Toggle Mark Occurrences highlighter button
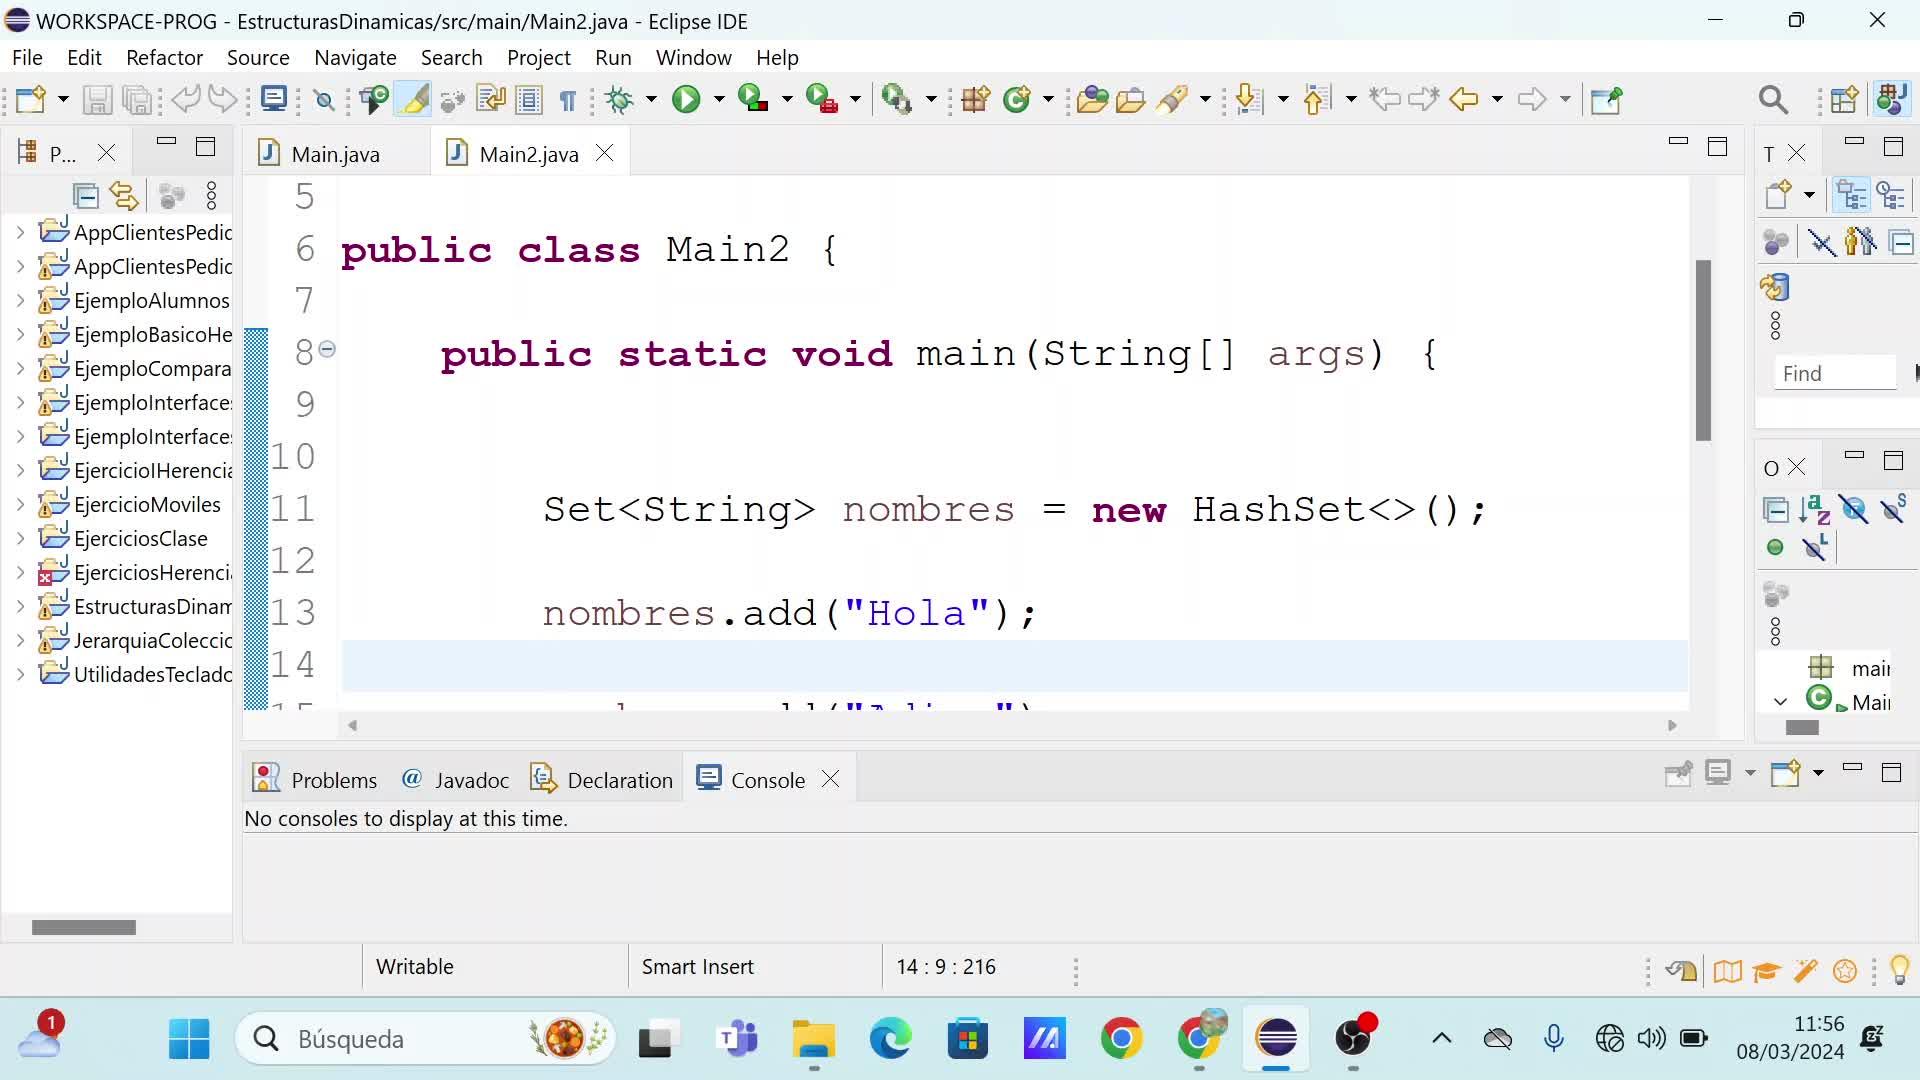Screen dimensions: 1920x1080 413,99
